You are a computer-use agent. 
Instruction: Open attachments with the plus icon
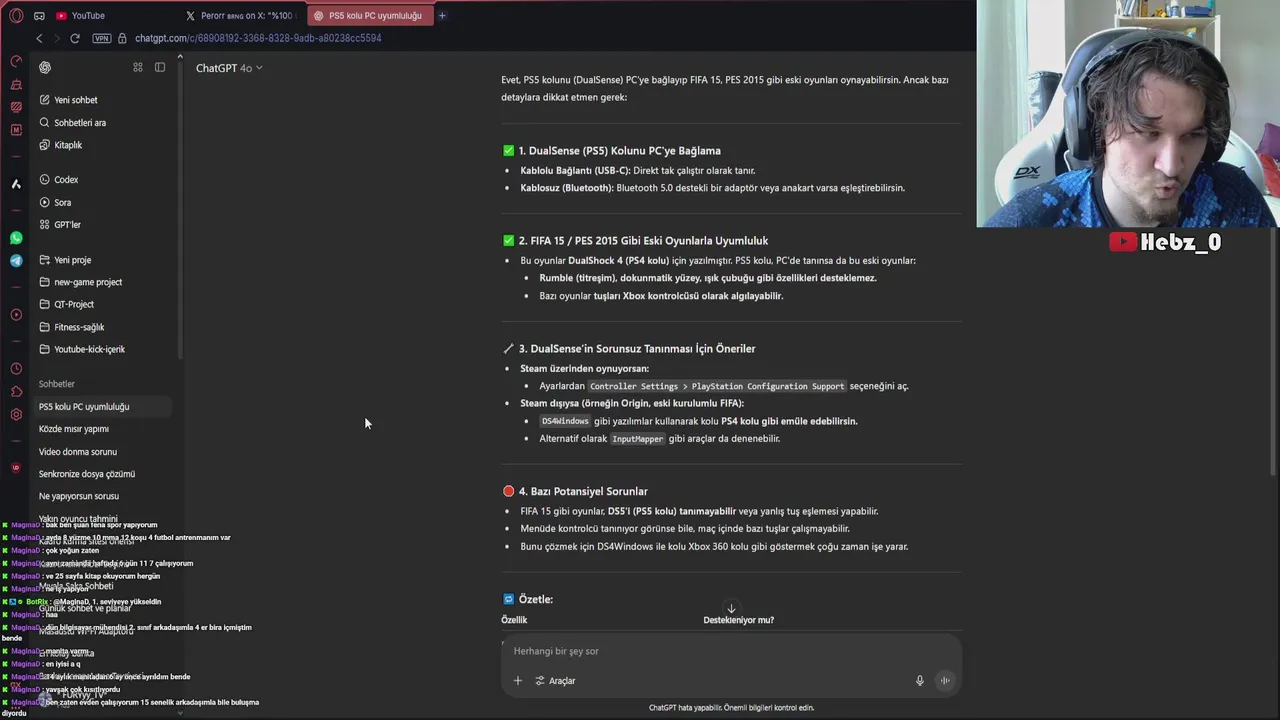point(518,681)
